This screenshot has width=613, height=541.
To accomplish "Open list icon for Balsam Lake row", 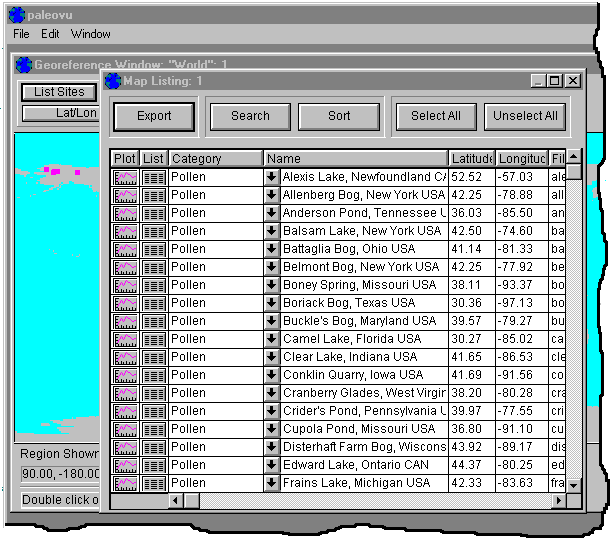I will 154,231.
